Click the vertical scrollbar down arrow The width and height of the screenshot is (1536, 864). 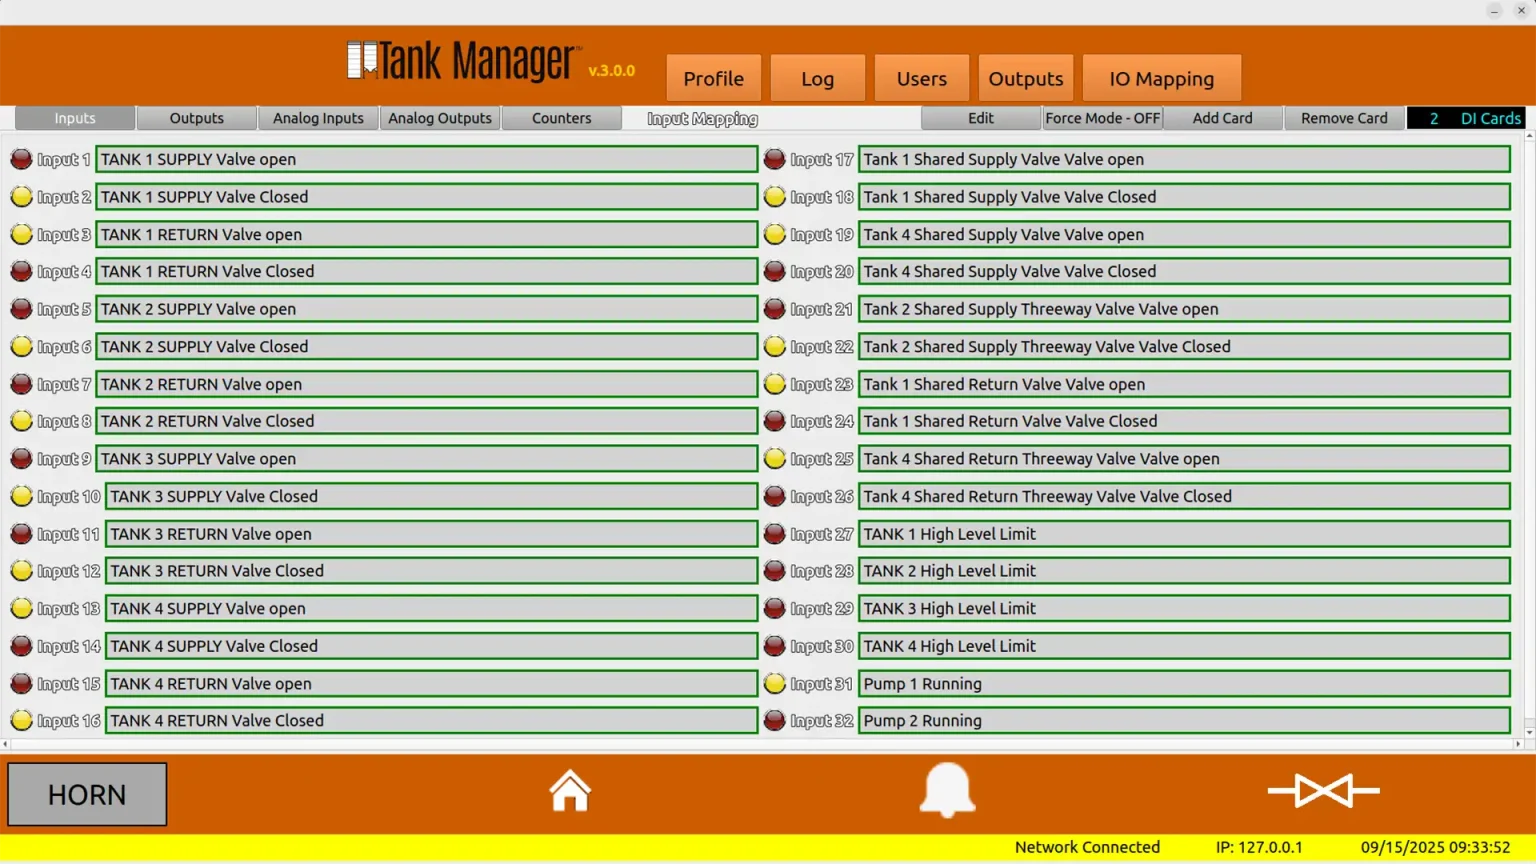coord(1529,733)
